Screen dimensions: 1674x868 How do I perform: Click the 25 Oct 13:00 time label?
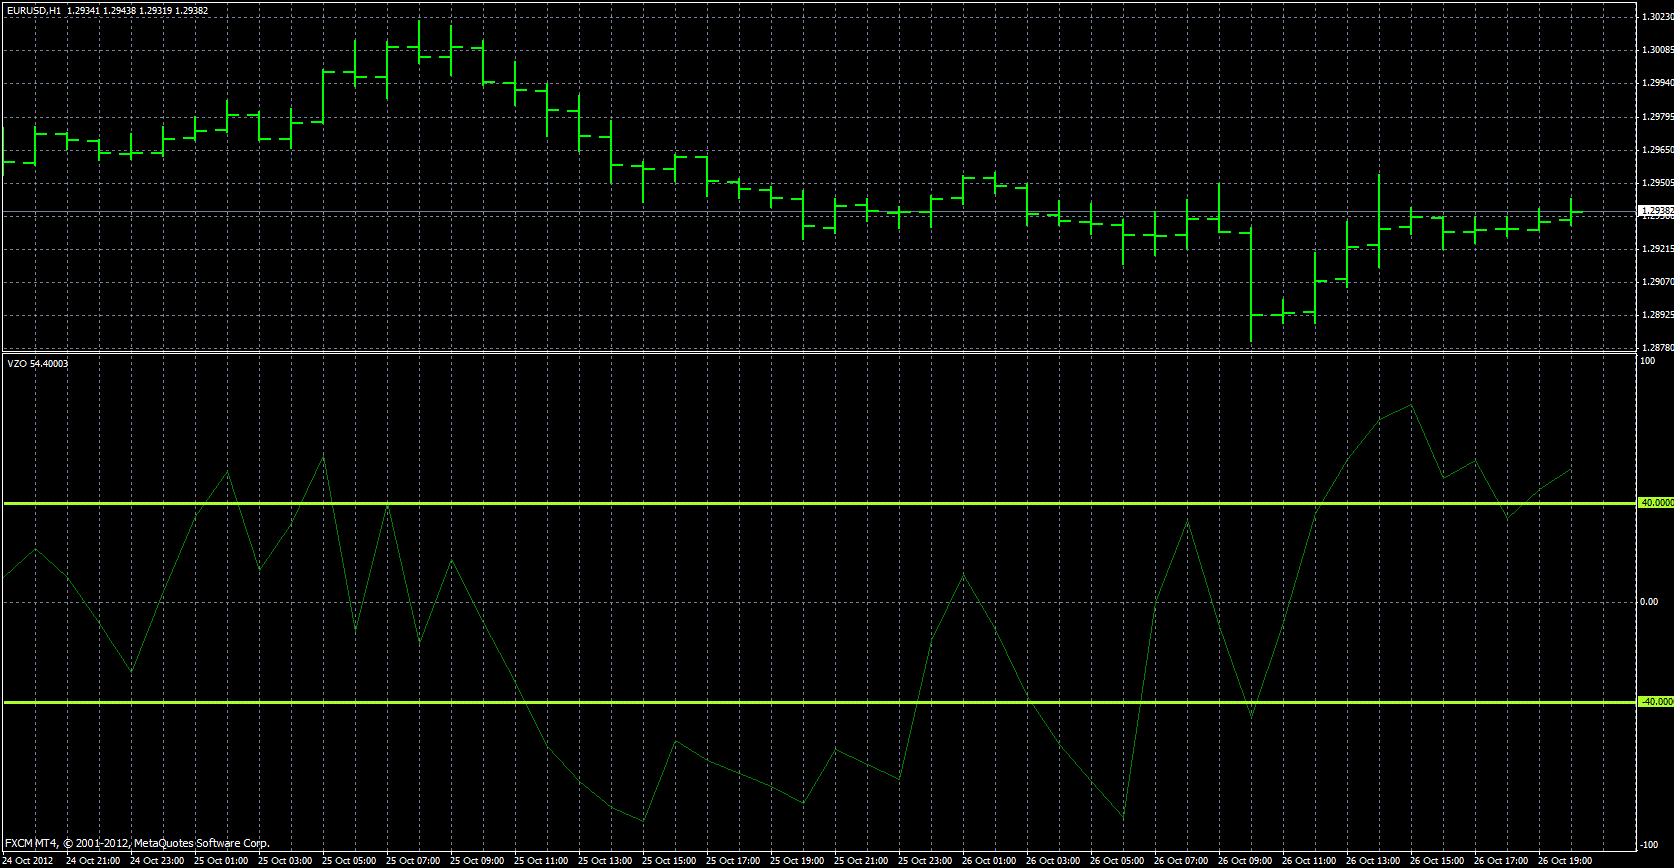coord(605,861)
